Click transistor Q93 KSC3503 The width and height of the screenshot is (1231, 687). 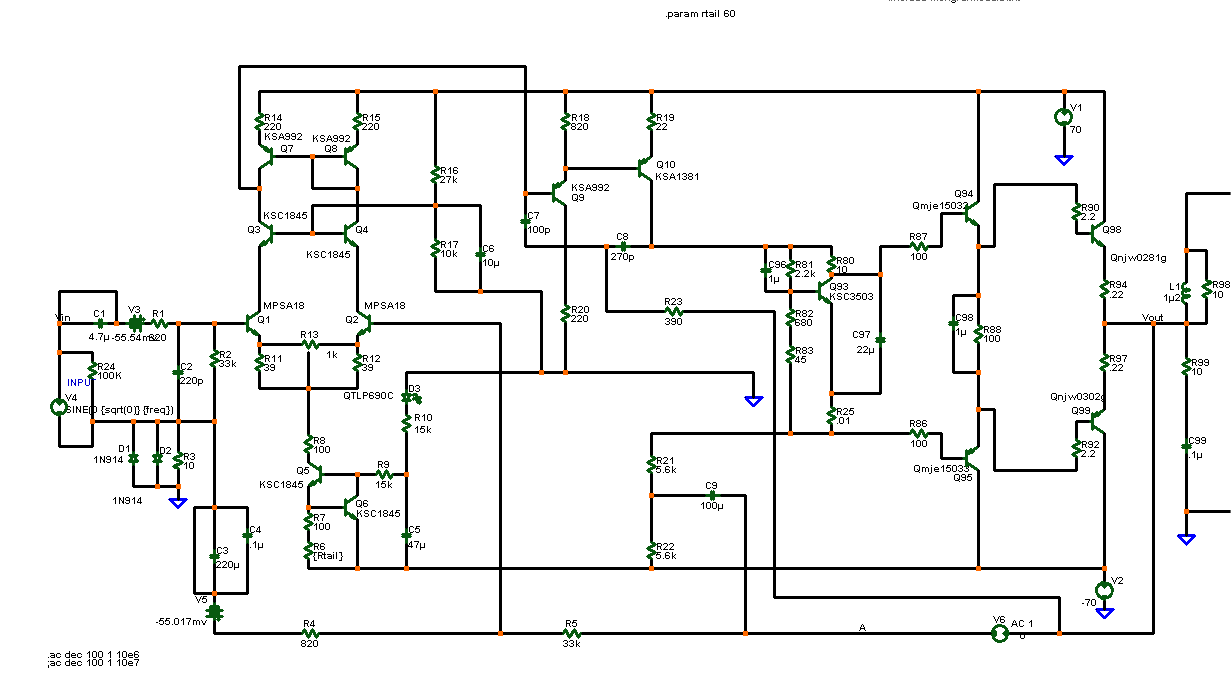824,290
